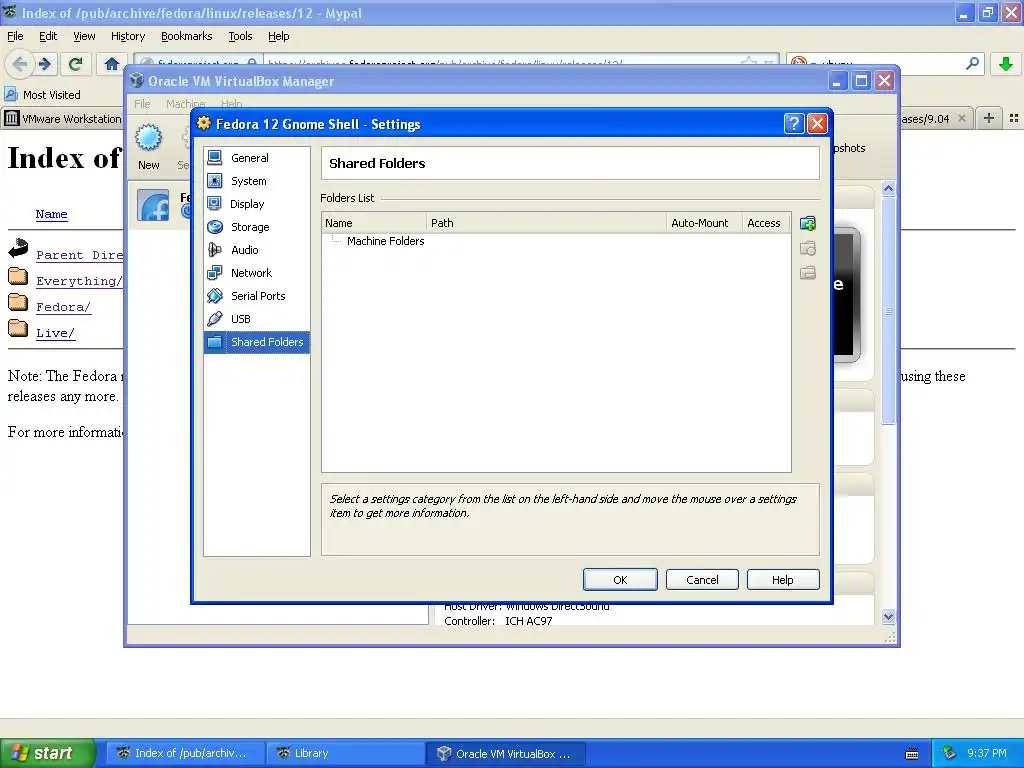Open Edit menu in Mypal
Image resolution: width=1024 pixels, height=768 pixels.
point(48,36)
